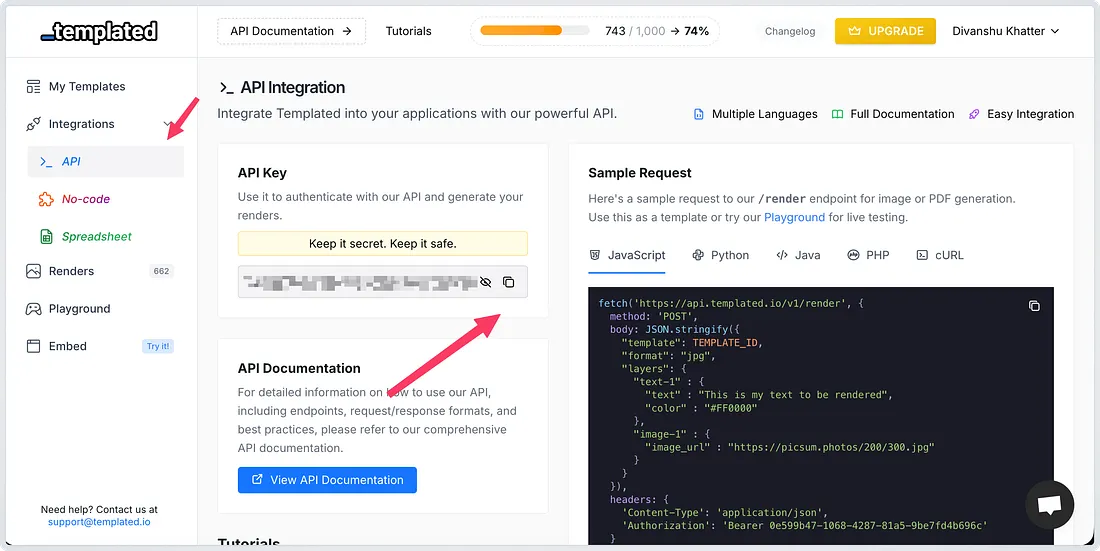Email support@templated.io link
The height and width of the screenshot is (551, 1100).
tap(99, 522)
